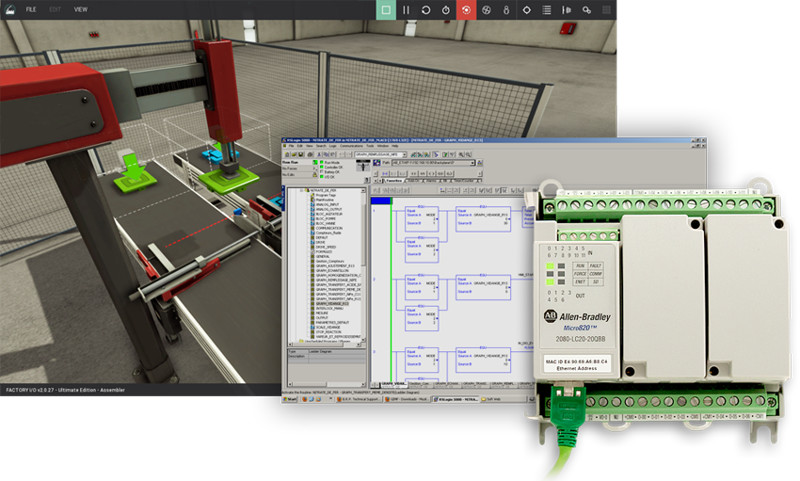Click the RSWho network browse icon
800x481 pixels.
click(x=377, y=163)
